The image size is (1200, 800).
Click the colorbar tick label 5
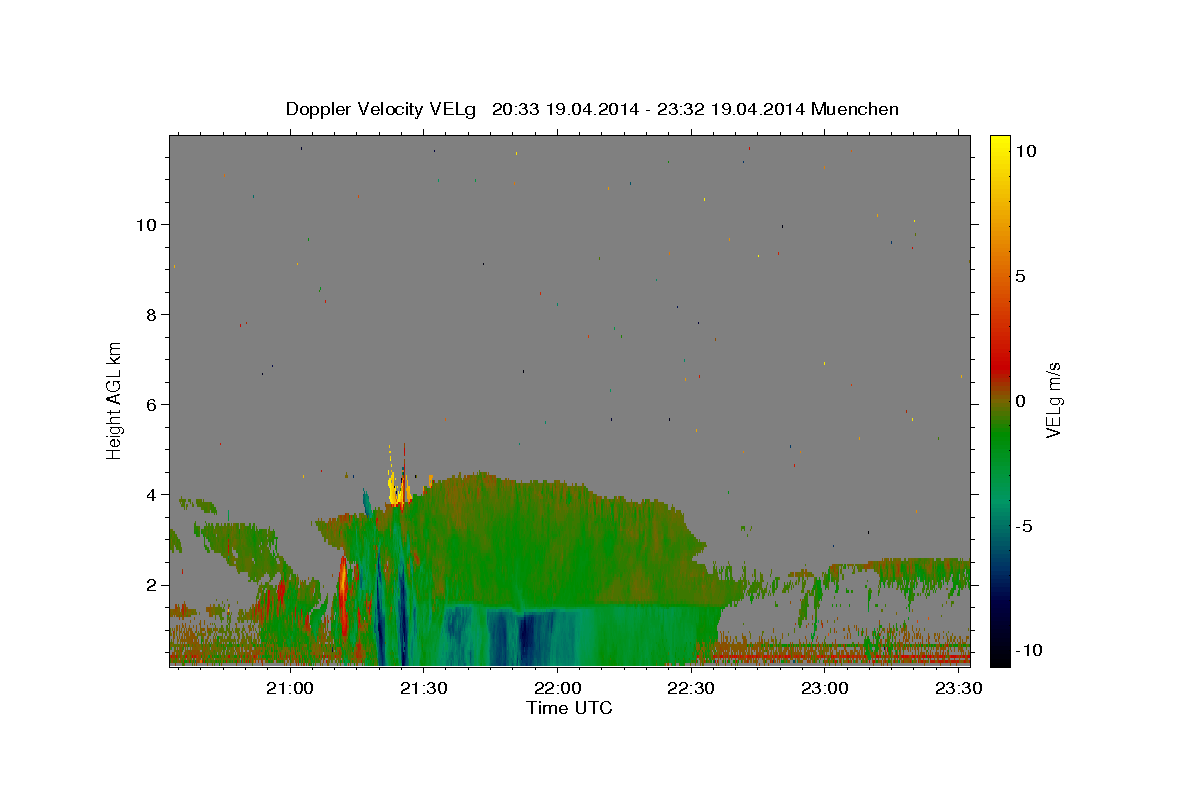point(1020,276)
